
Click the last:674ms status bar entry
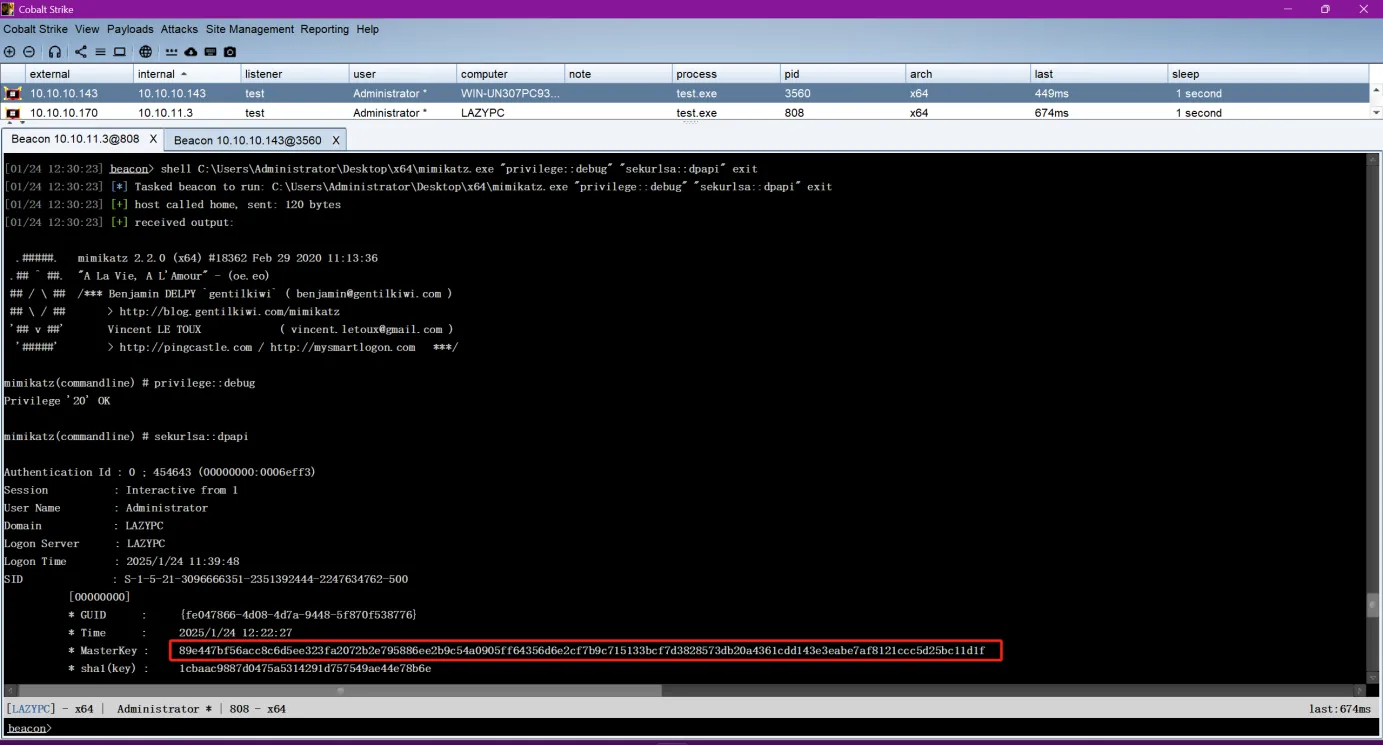[x=1340, y=709]
